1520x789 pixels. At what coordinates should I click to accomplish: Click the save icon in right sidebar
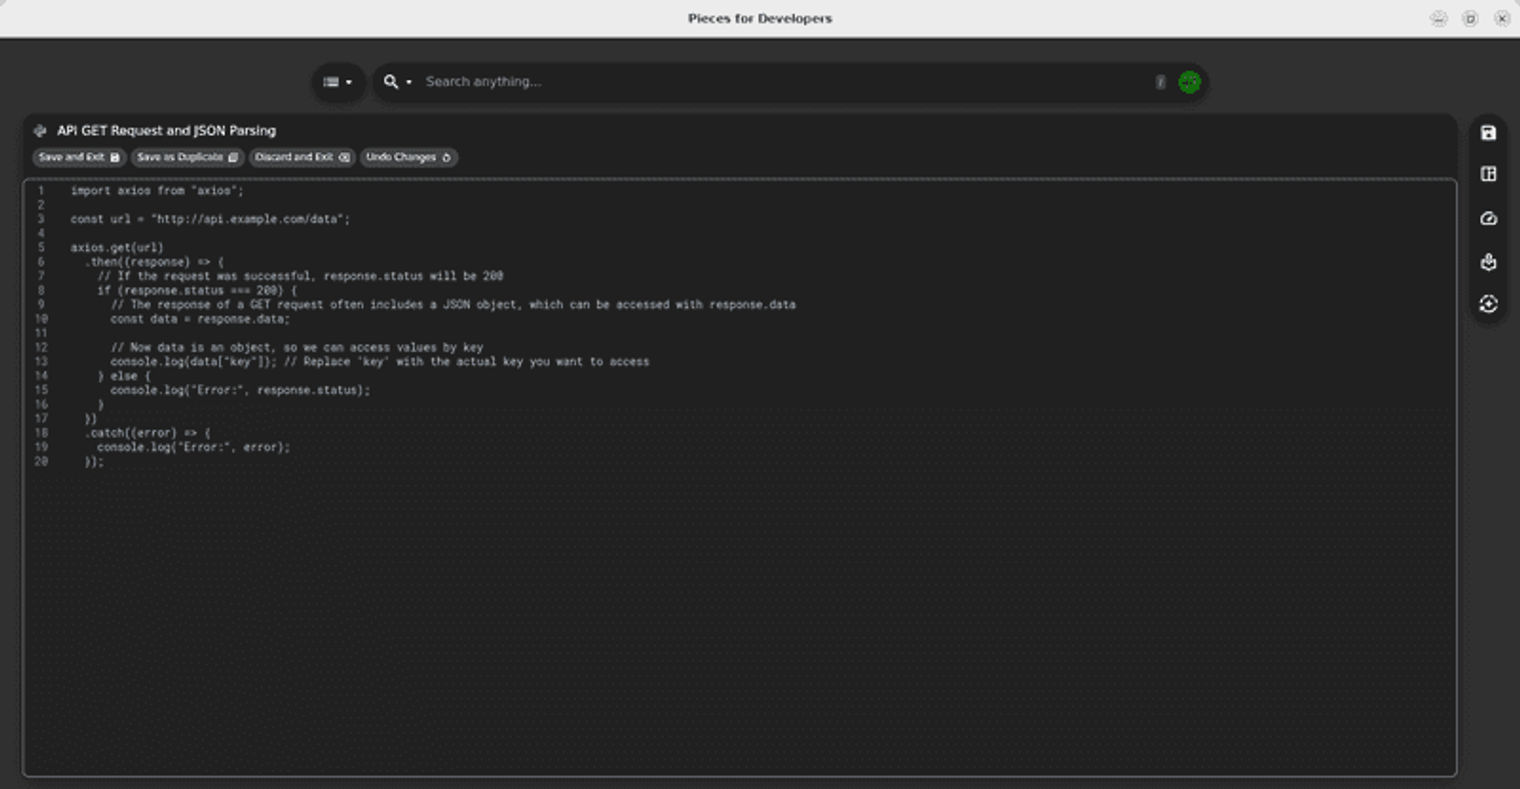tap(1488, 133)
